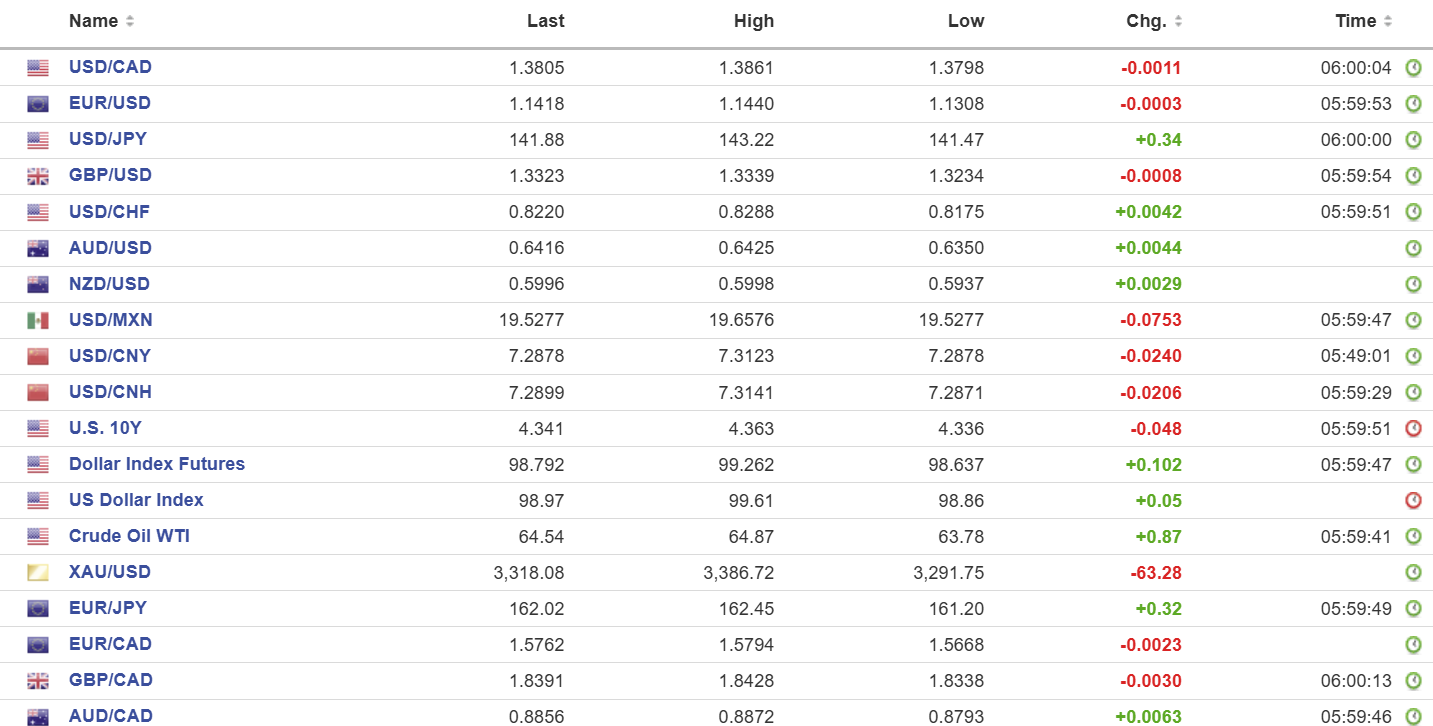
Task: Open the Crude Oil WTI link
Action: [x=129, y=536]
